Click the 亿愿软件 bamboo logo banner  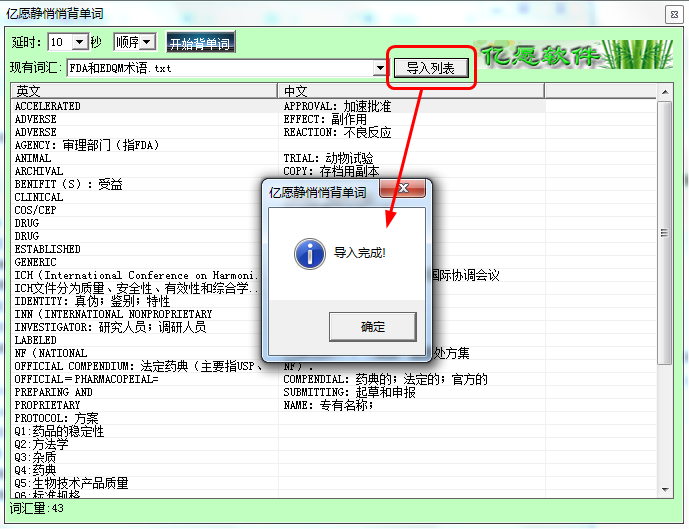[574, 54]
